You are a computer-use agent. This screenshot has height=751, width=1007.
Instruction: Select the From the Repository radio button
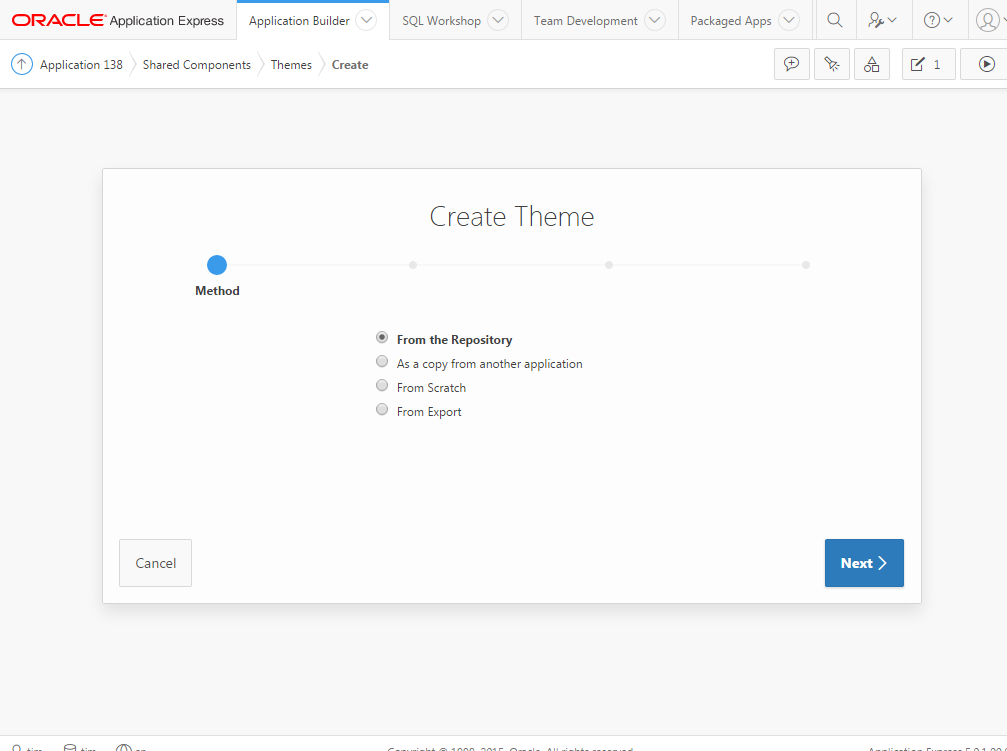[x=382, y=338]
